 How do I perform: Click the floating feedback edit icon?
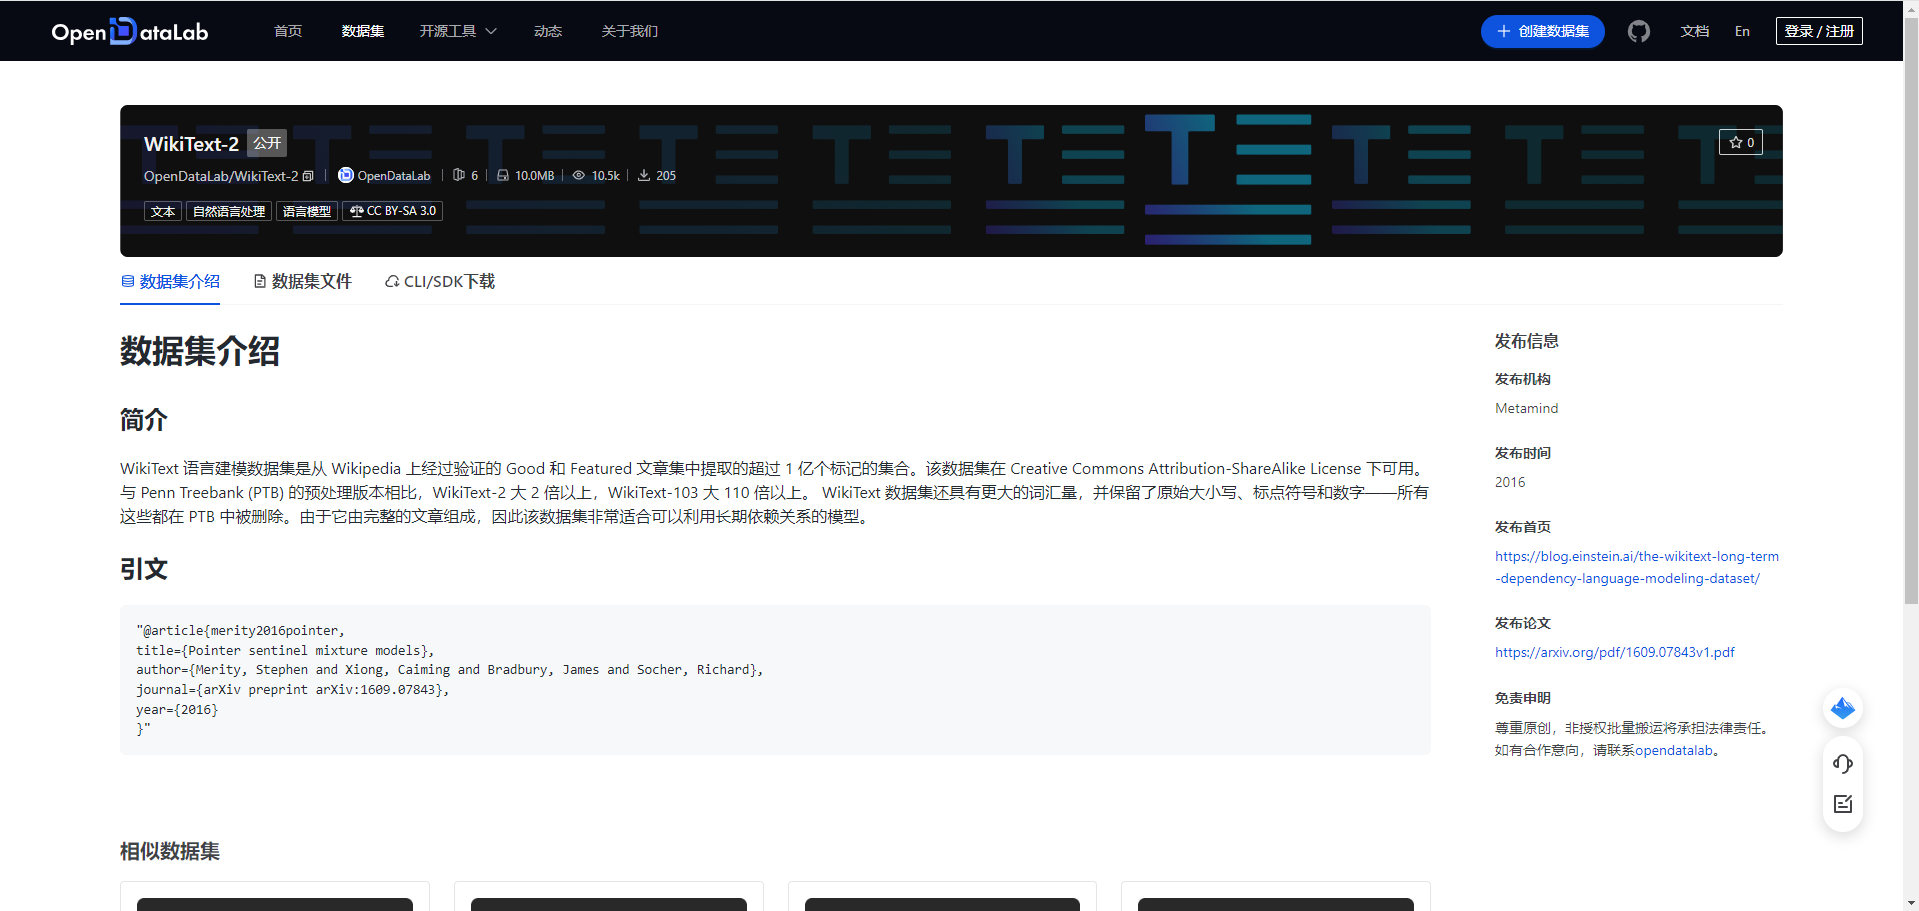[1843, 803]
